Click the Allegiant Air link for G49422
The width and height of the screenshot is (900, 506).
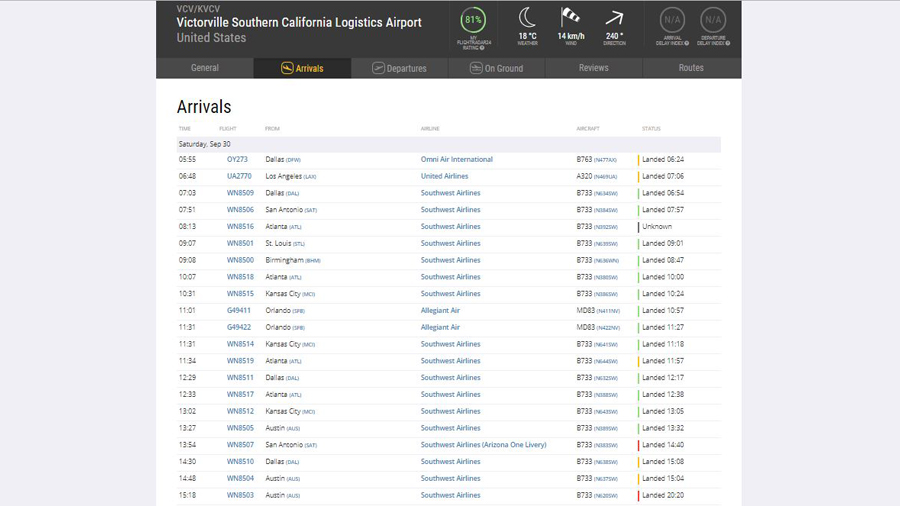coord(440,327)
